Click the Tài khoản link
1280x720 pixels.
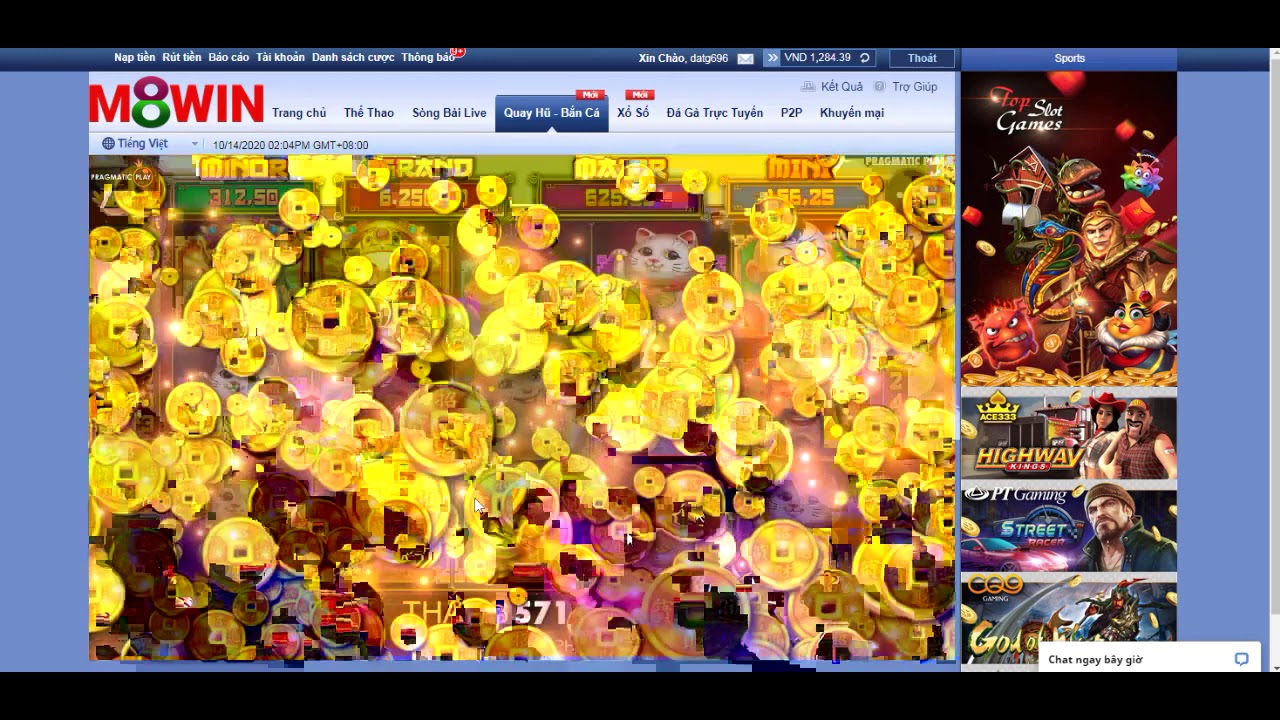pos(280,58)
